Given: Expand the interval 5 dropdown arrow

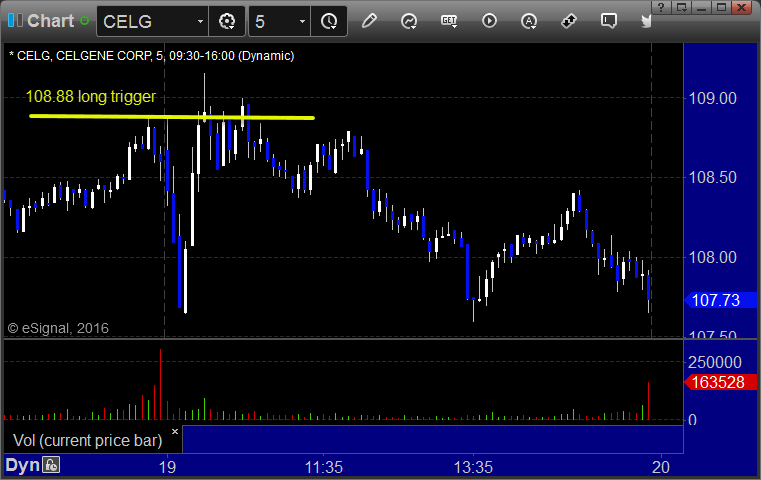Looking at the screenshot, I should coord(302,21).
